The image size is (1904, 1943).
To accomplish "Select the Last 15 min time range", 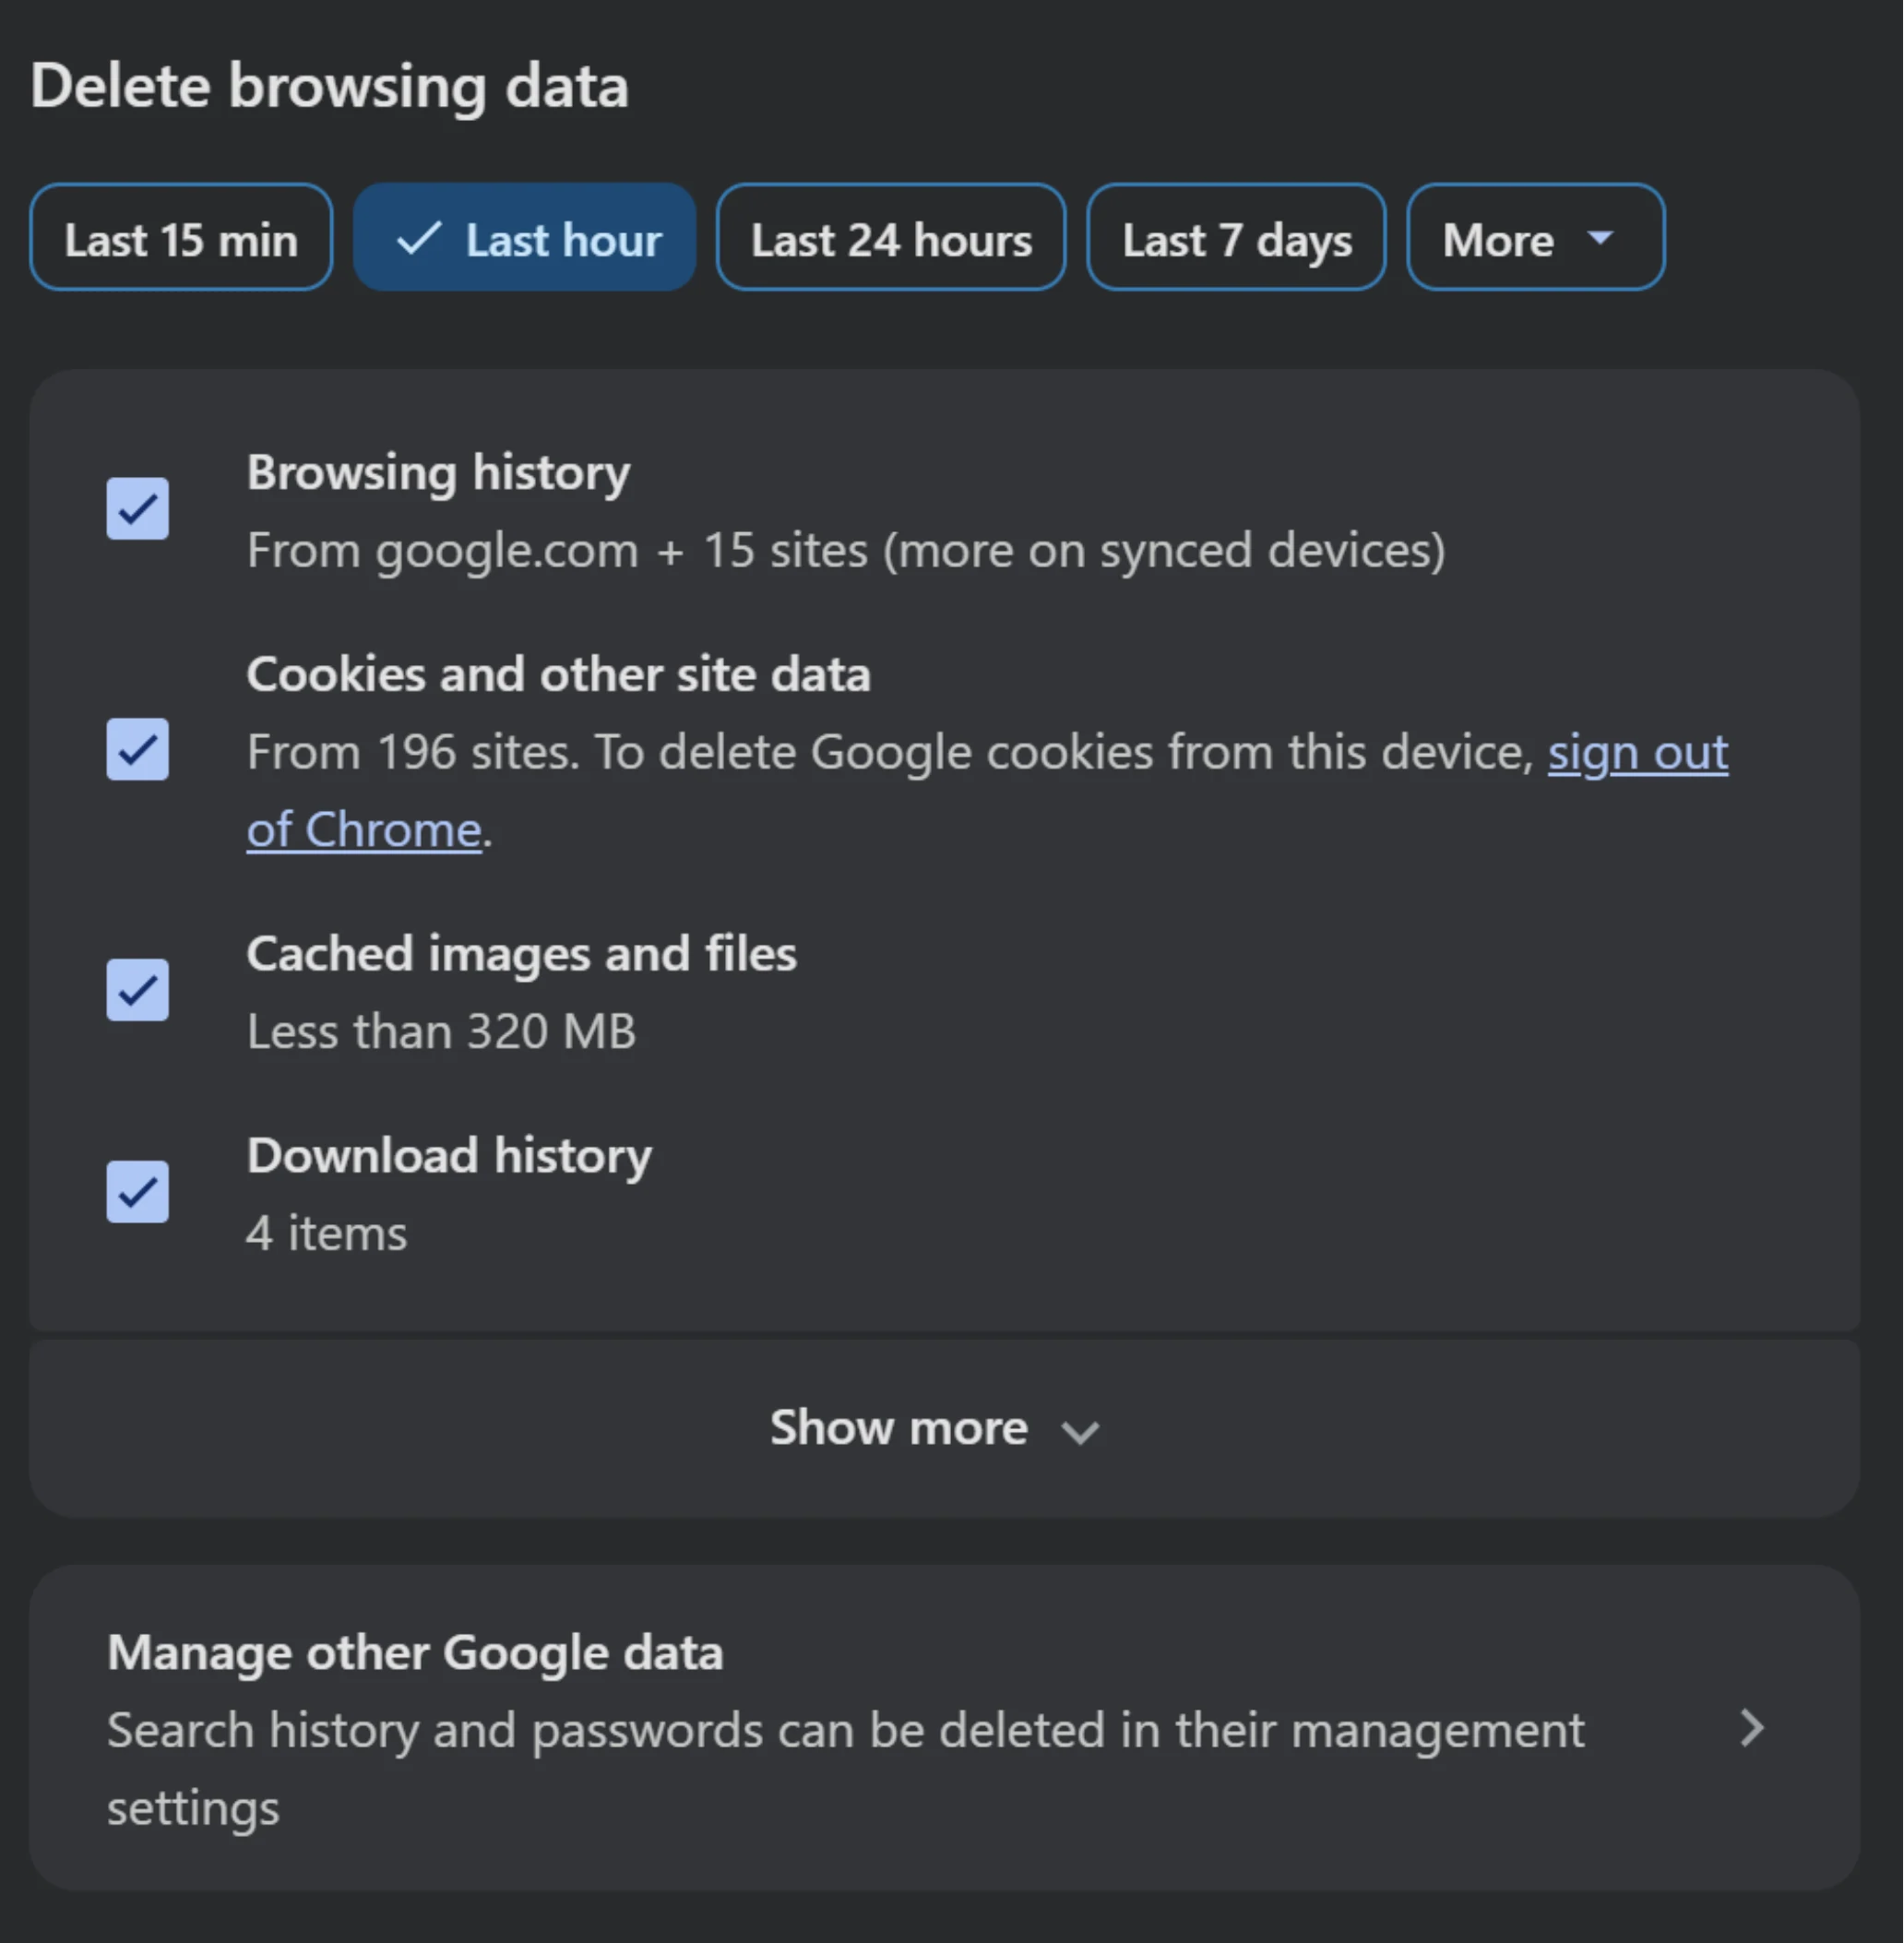I will click(181, 238).
